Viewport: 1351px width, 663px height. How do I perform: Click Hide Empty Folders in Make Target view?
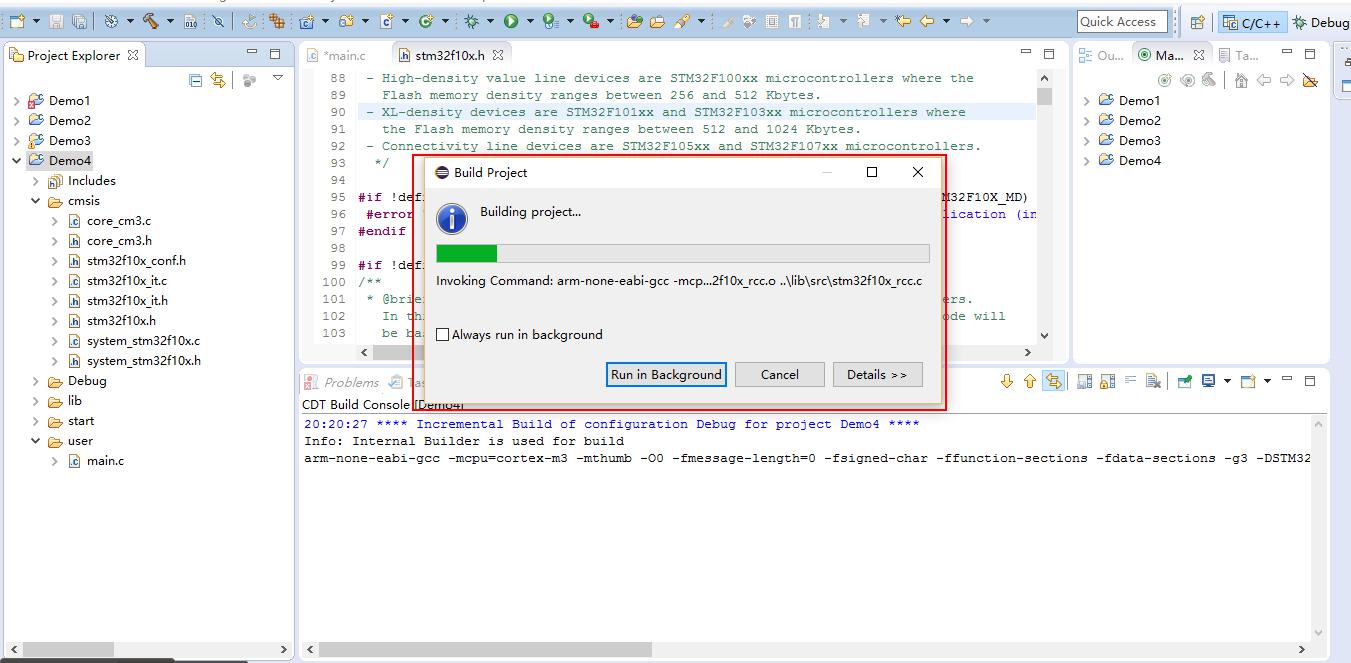click(1310, 80)
